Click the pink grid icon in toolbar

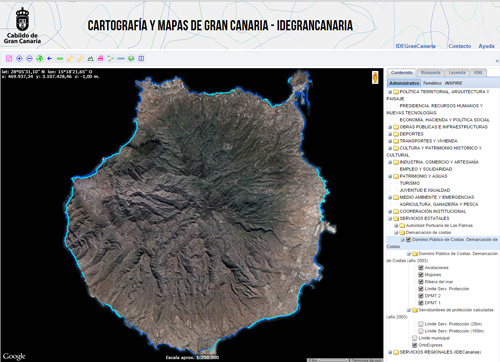pos(9,59)
